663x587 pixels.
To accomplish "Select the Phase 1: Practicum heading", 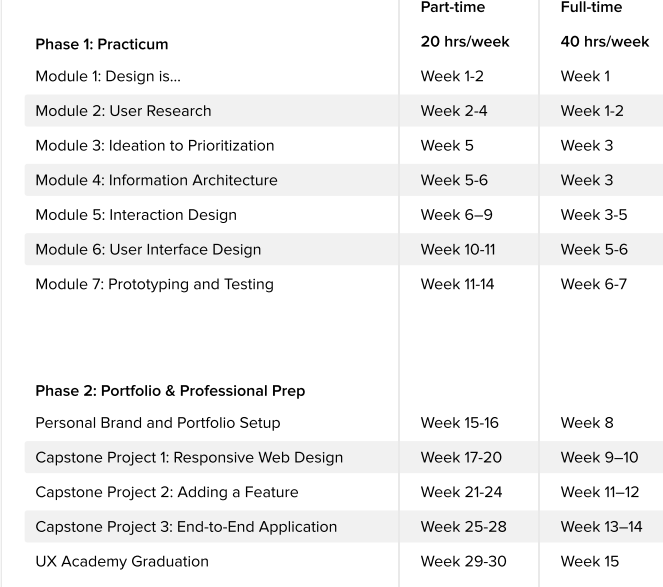I will (102, 44).
